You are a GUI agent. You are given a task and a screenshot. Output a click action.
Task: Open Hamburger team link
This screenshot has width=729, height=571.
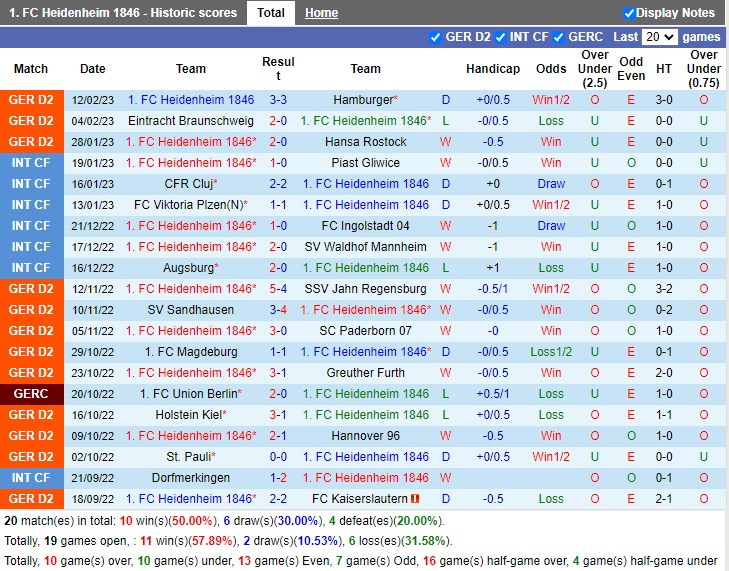pos(363,100)
